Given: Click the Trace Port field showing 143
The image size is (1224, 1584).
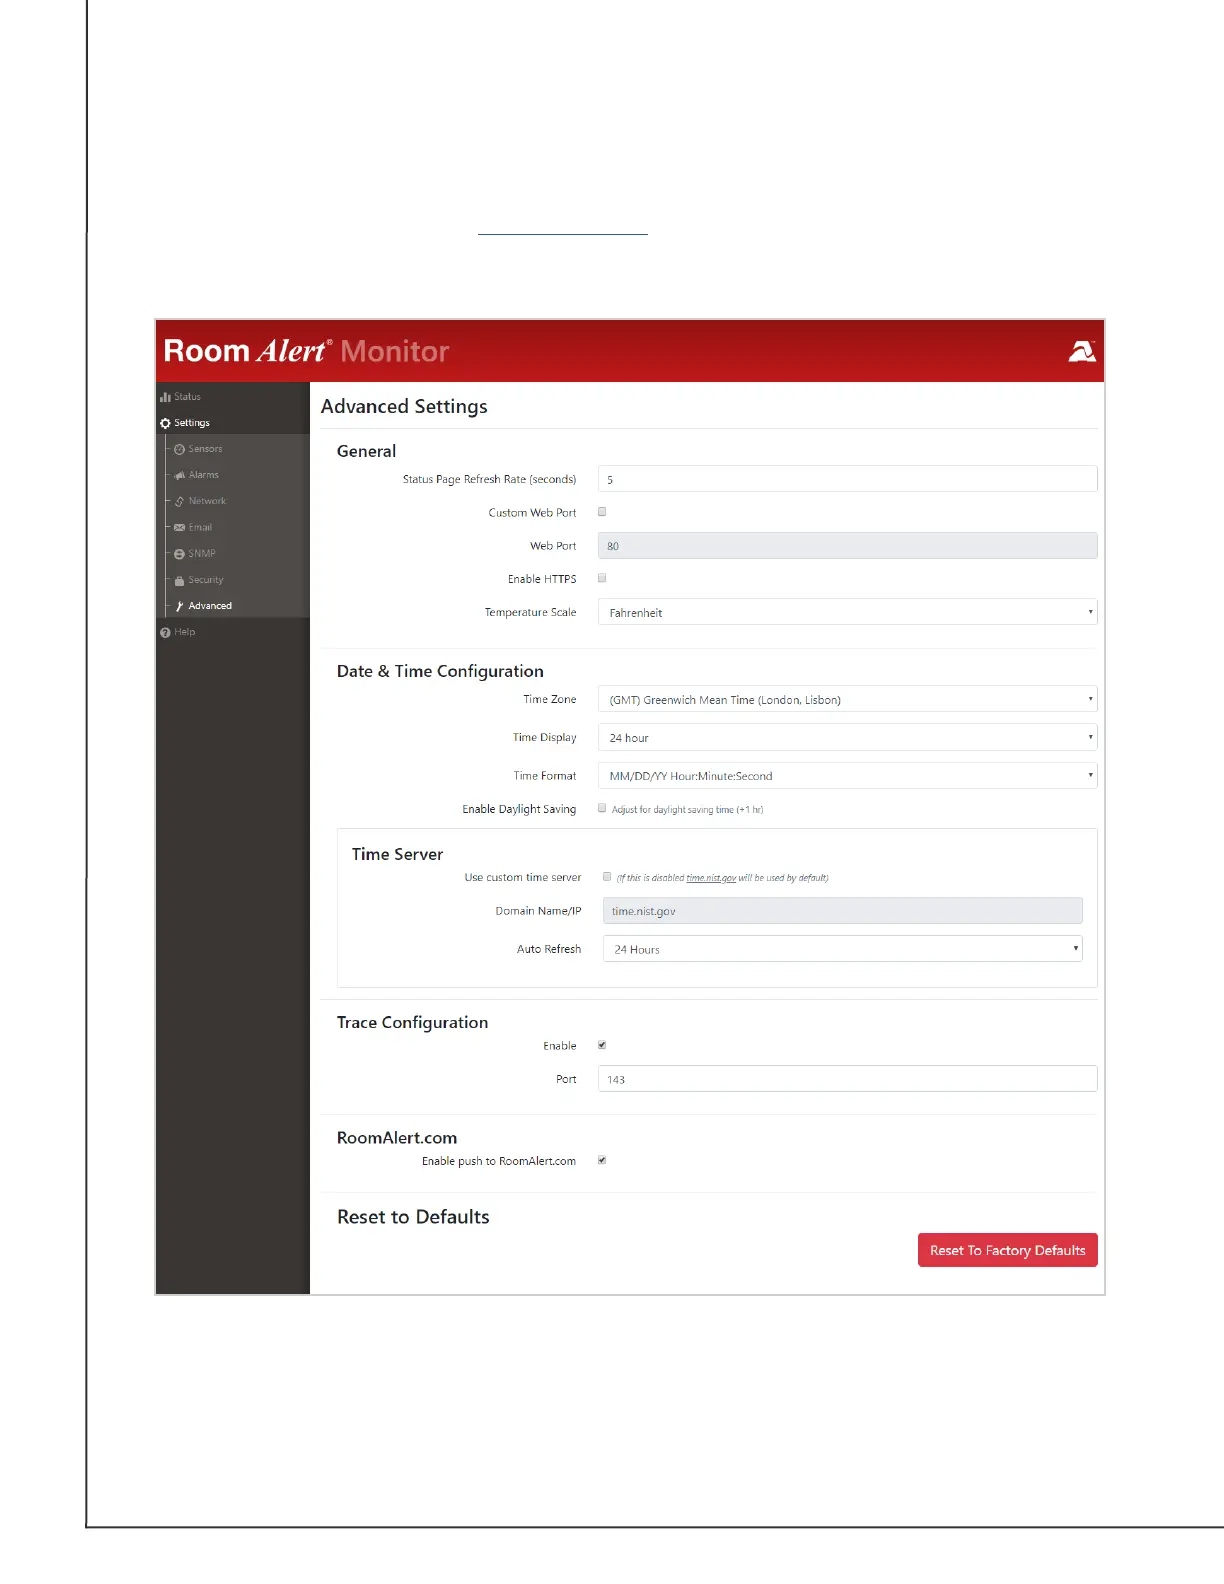Looking at the screenshot, I should tap(847, 1079).
